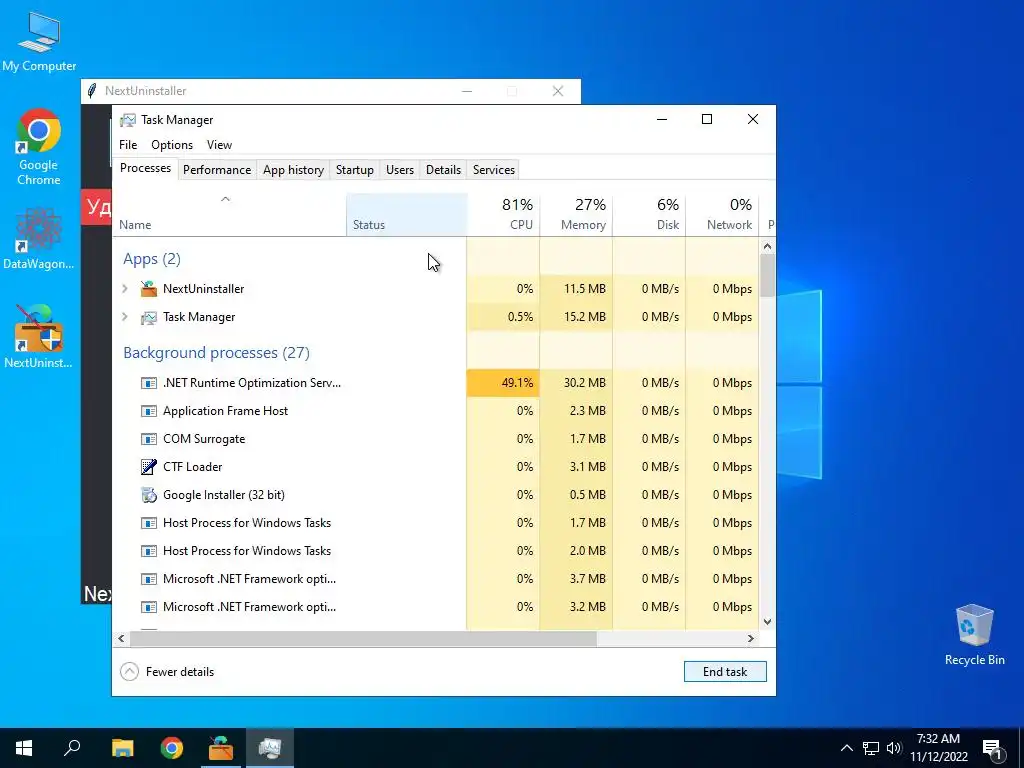The height and width of the screenshot is (768, 1024).
Task: Click the 30.2 MB memory cell
Action: [576, 383]
